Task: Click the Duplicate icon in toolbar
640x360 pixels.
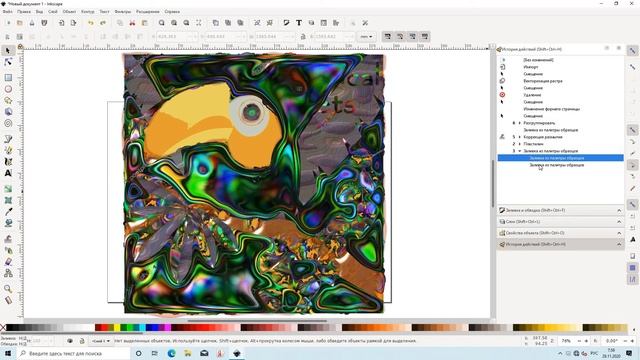Action: (216, 23)
